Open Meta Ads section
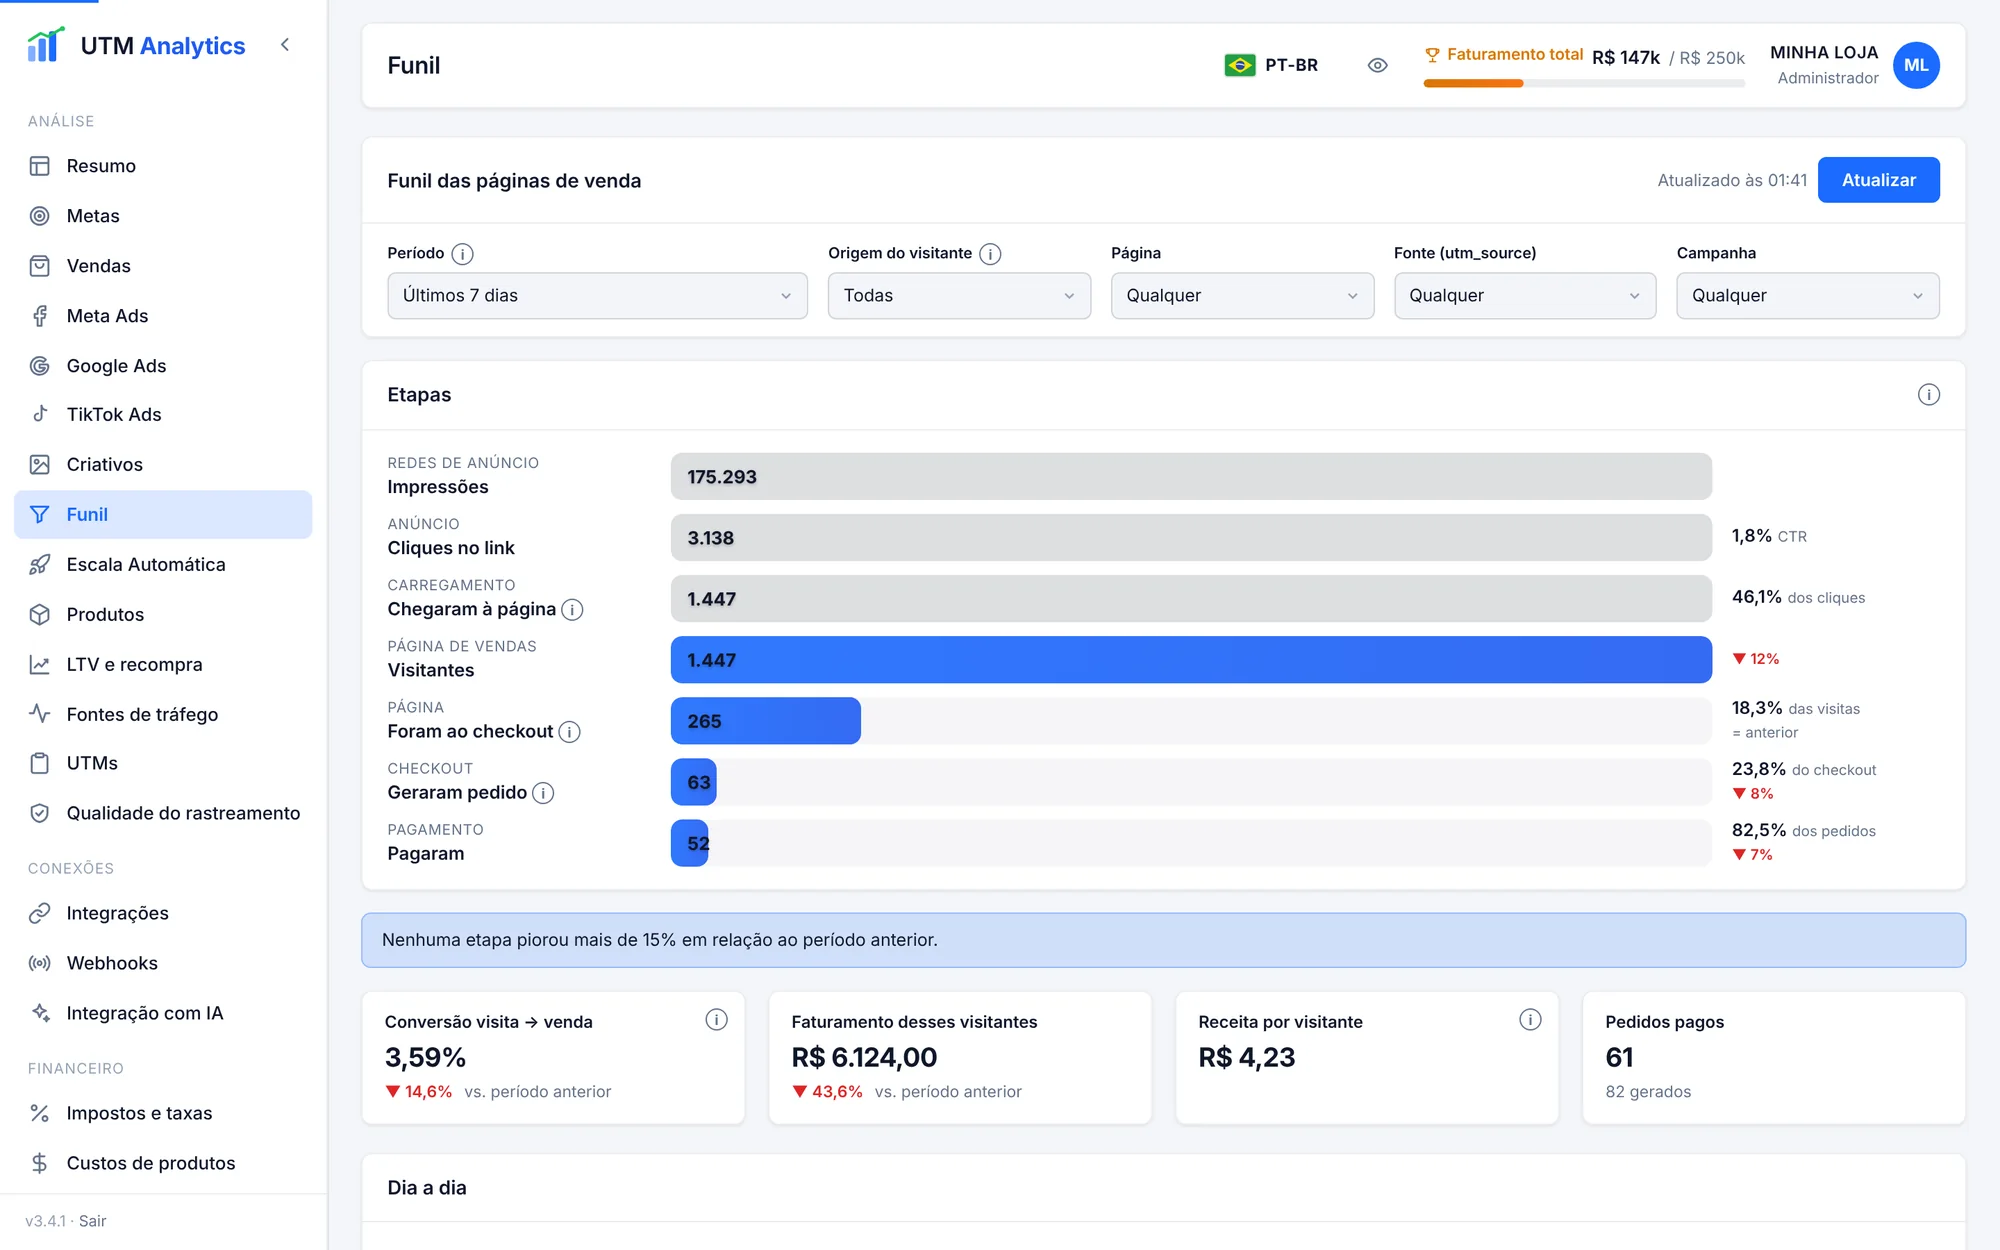2000x1250 pixels. click(x=163, y=316)
